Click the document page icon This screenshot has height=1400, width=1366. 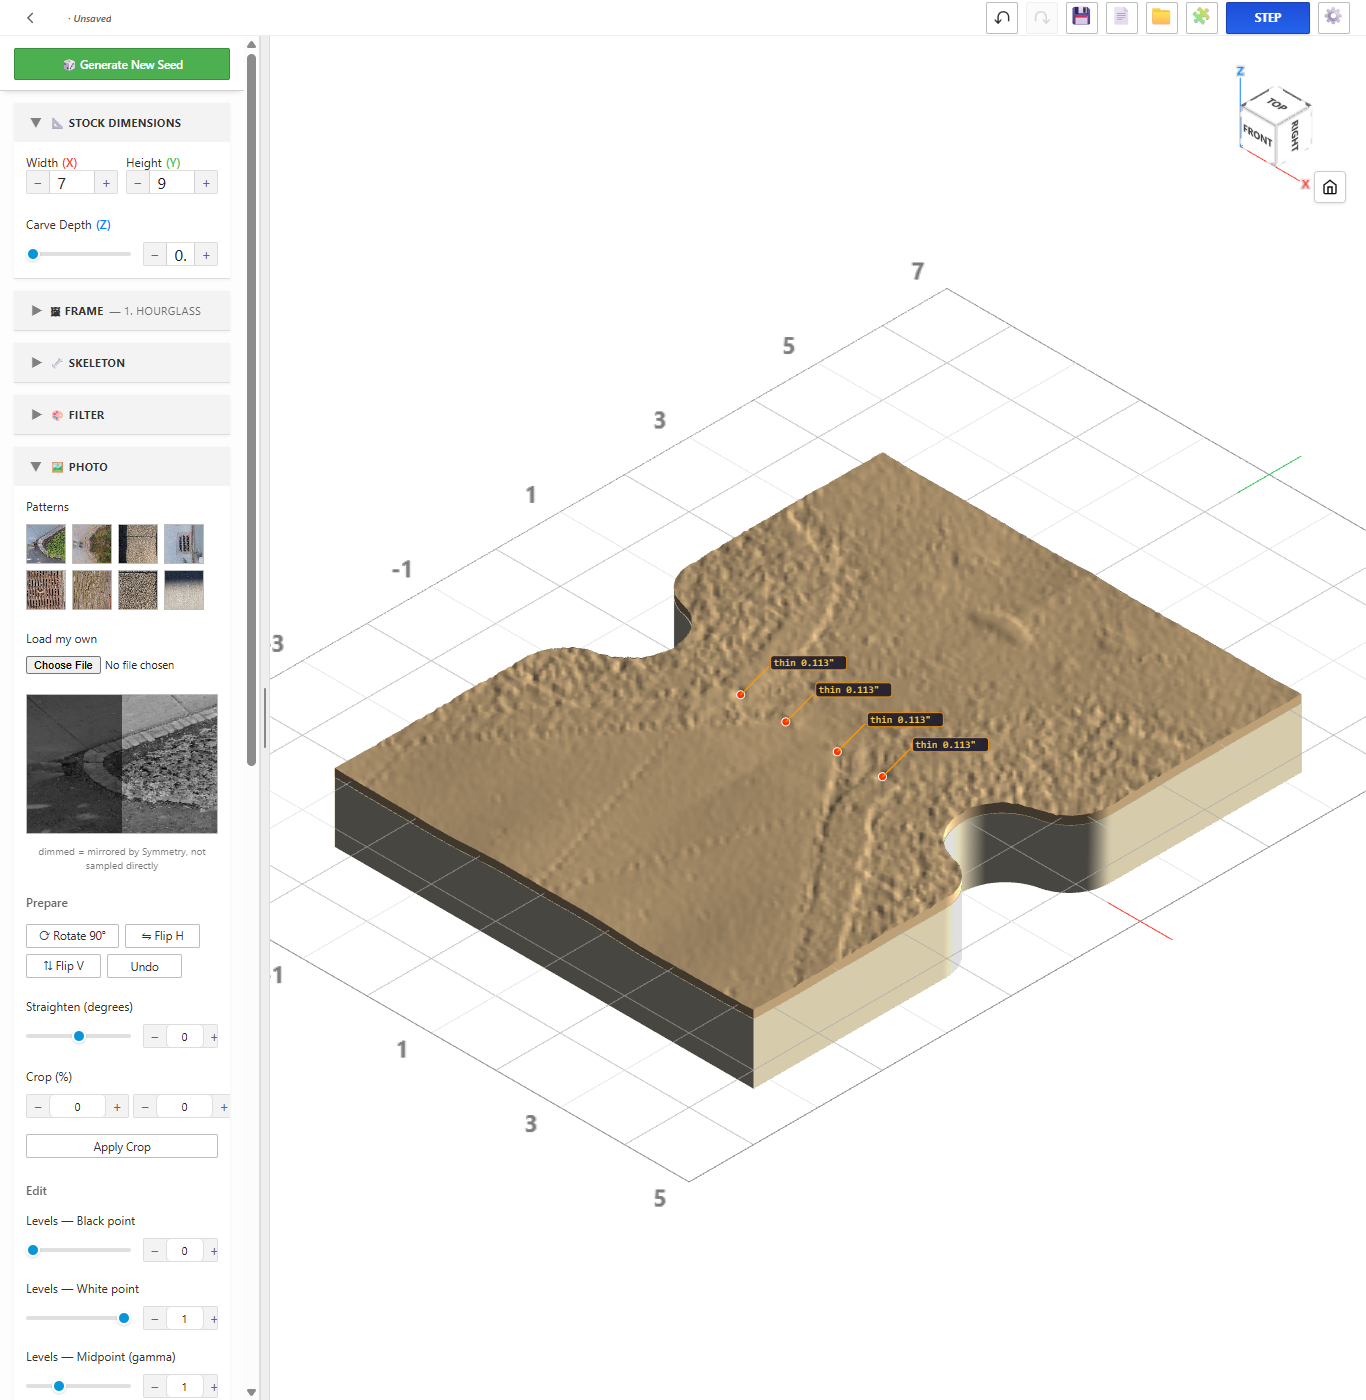[x=1121, y=18]
